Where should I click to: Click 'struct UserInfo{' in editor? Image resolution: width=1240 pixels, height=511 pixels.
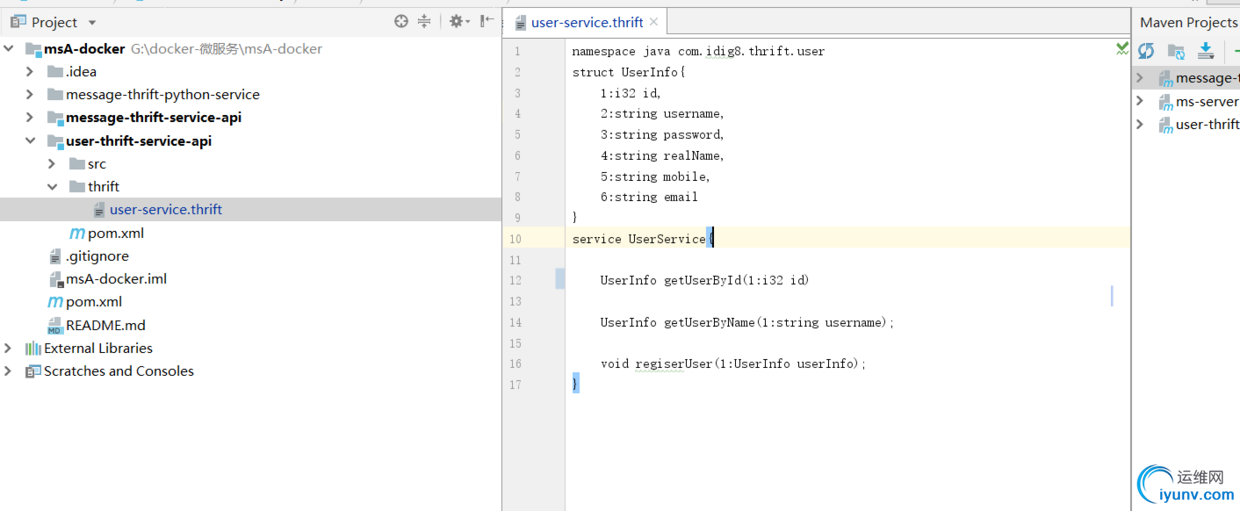pos(629,72)
